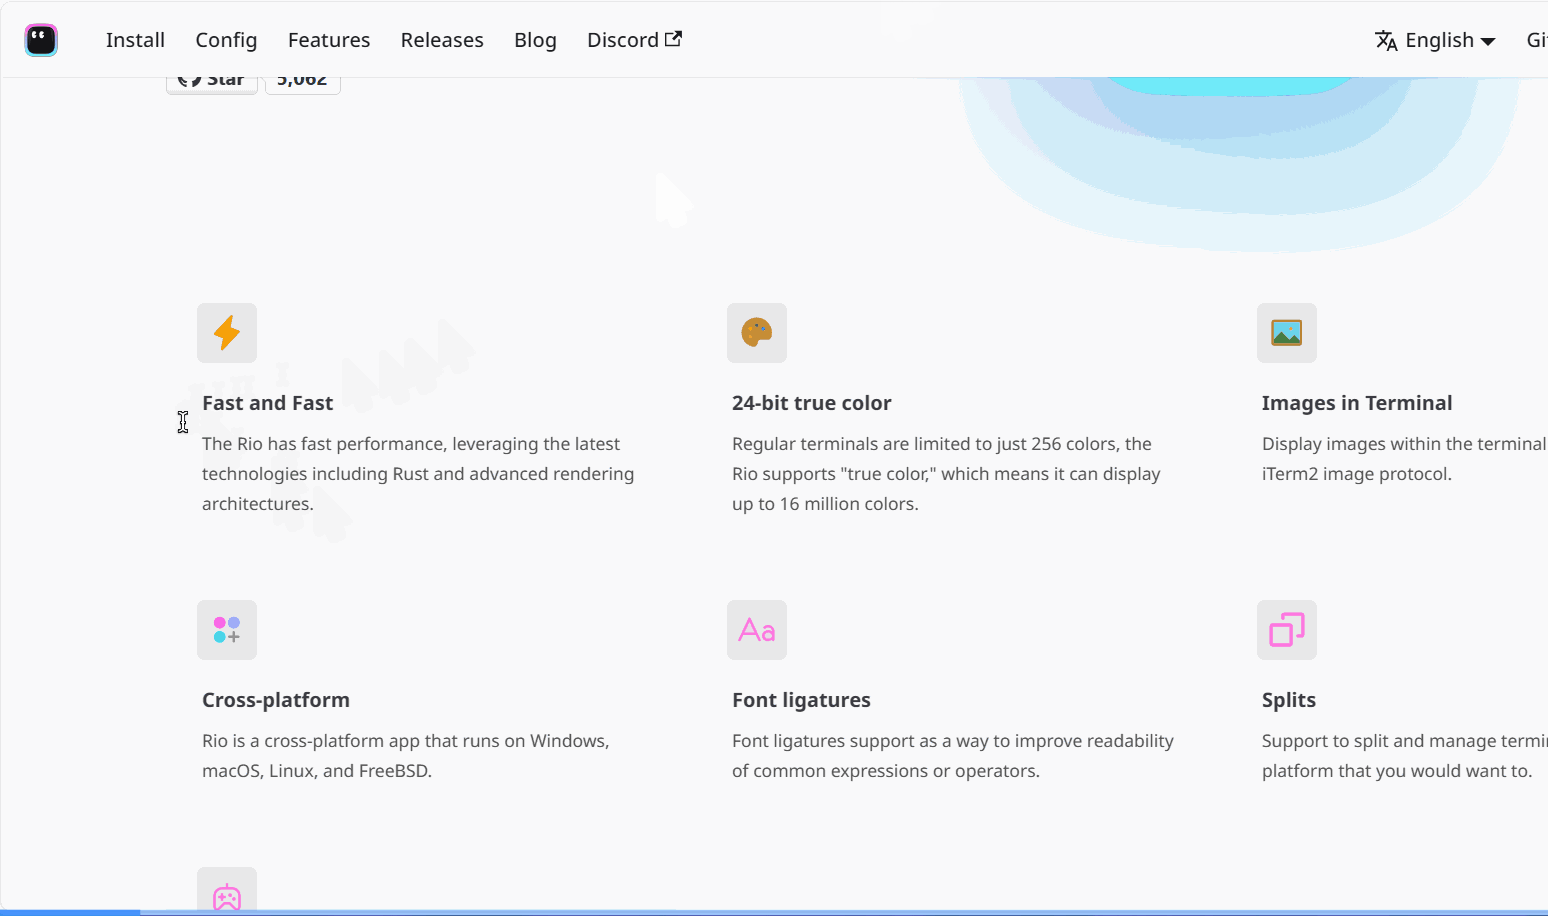Click the GitHub Star button

tap(212, 84)
